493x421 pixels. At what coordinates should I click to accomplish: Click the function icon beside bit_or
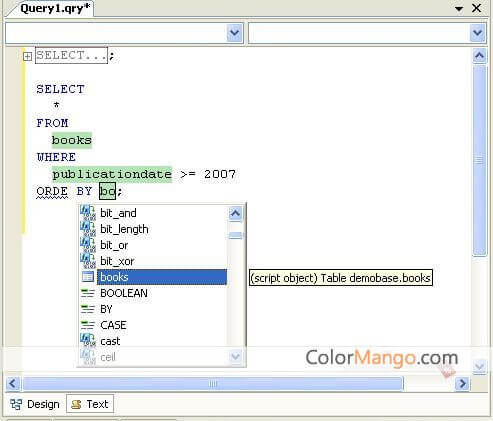coord(88,244)
